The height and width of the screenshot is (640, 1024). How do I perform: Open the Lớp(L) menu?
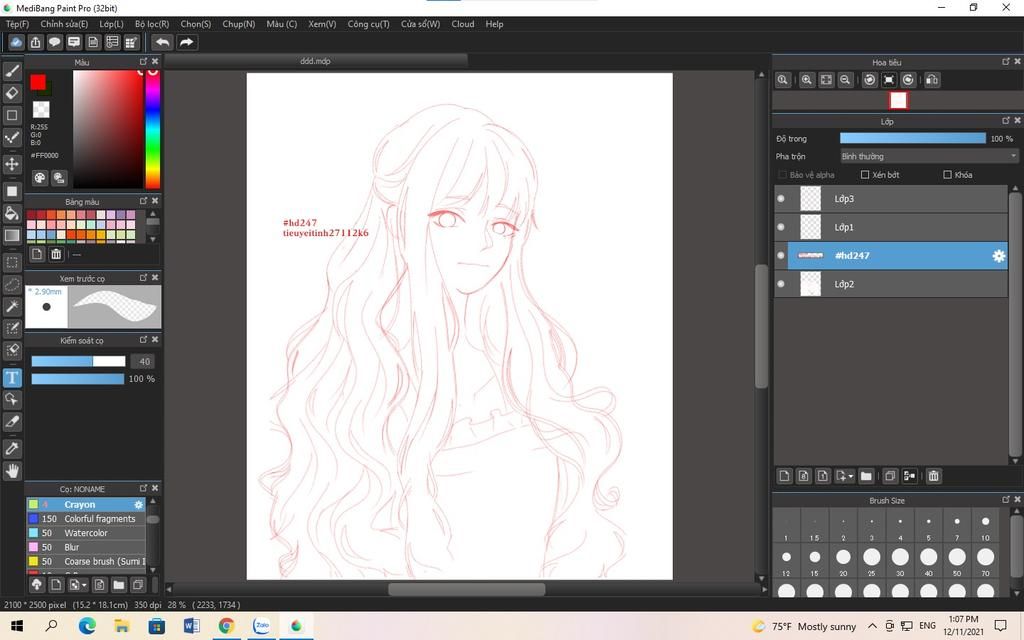click(111, 24)
